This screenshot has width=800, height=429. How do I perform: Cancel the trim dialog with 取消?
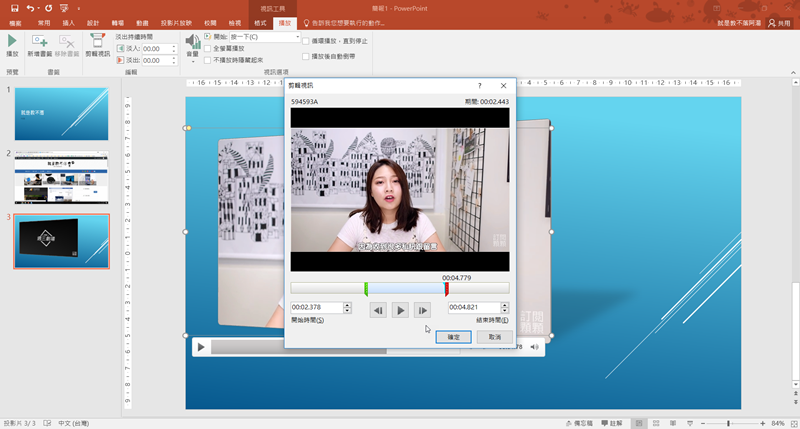494,337
